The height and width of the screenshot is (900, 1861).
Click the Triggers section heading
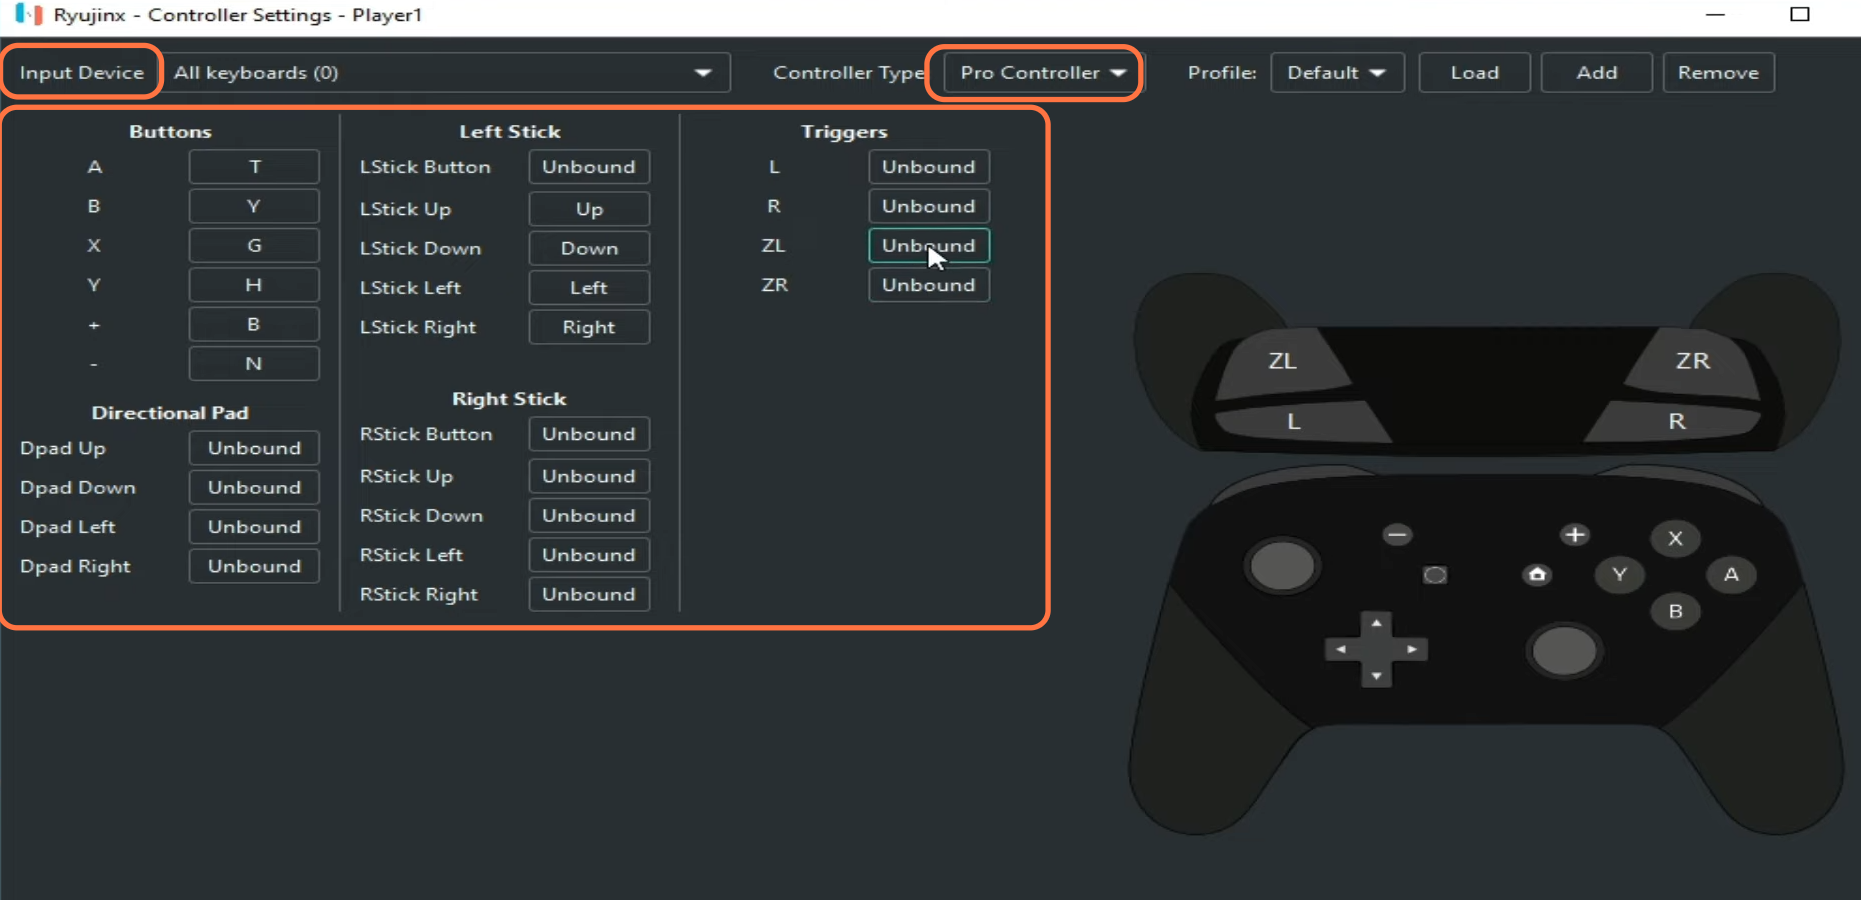844,131
